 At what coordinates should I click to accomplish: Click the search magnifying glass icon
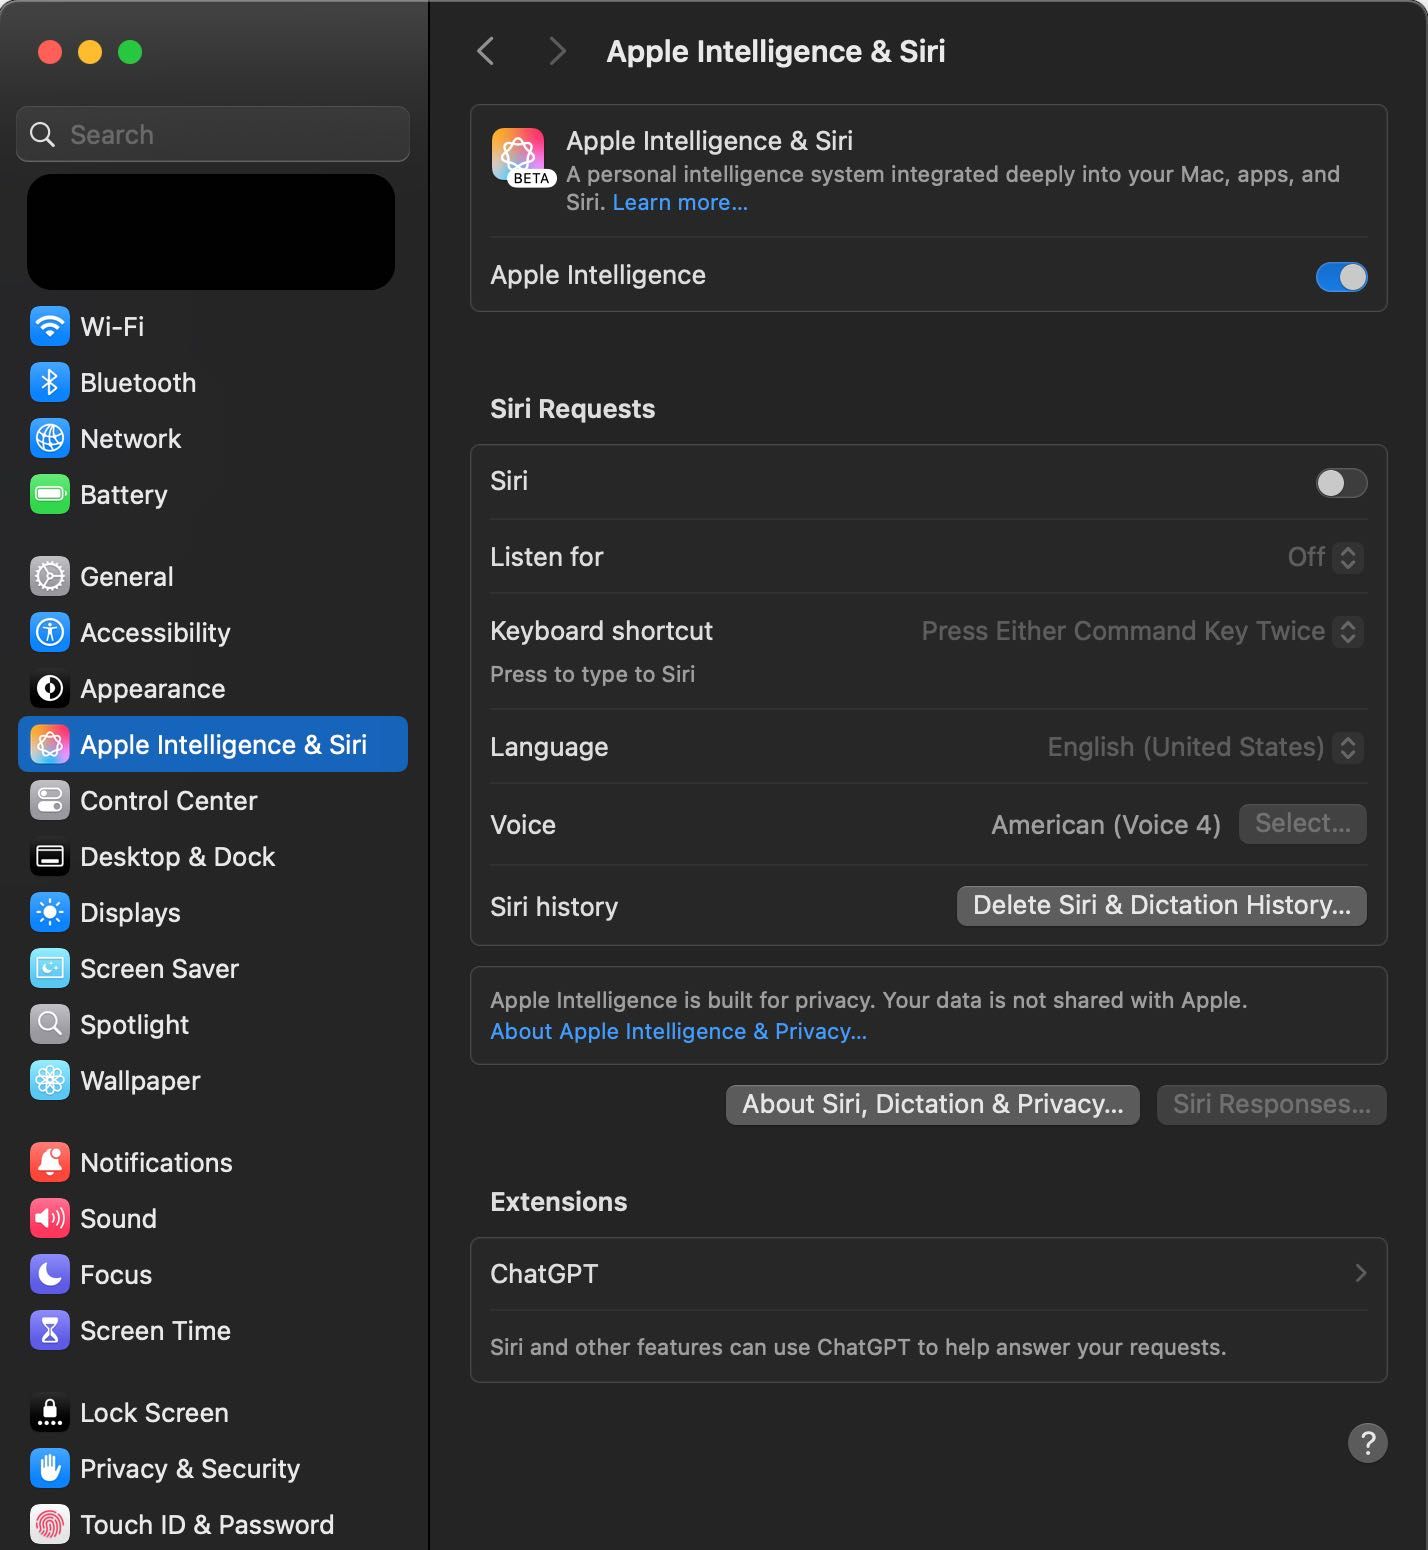42,134
